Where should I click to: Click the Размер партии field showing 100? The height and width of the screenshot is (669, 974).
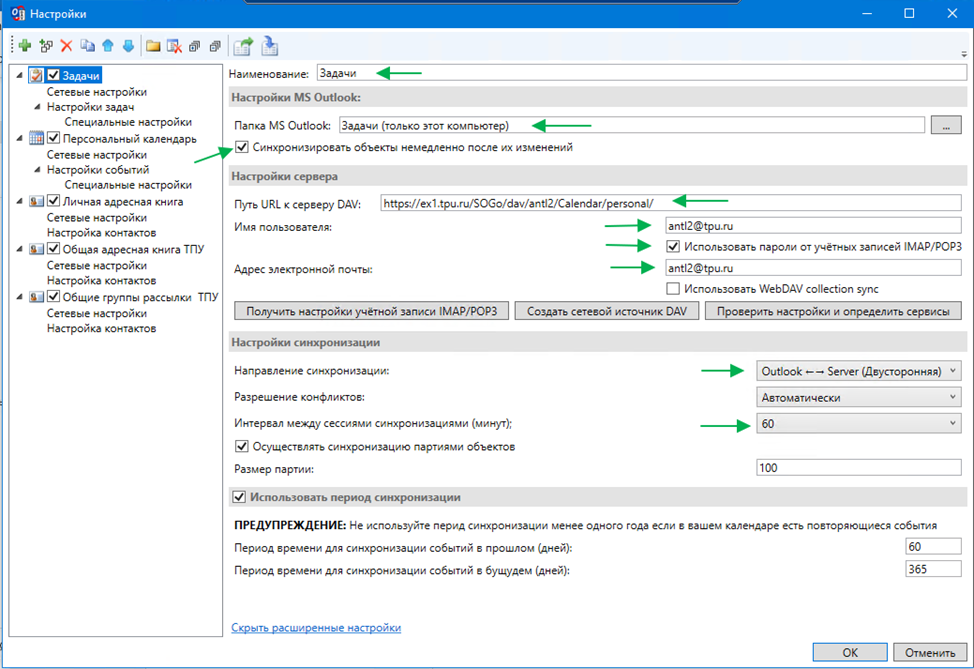tap(858, 467)
